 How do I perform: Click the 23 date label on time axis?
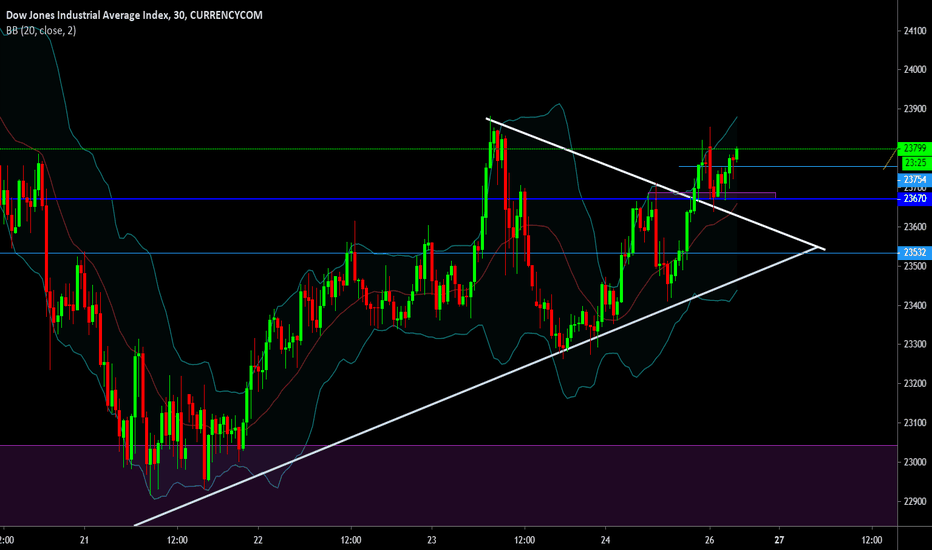click(x=432, y=540)
